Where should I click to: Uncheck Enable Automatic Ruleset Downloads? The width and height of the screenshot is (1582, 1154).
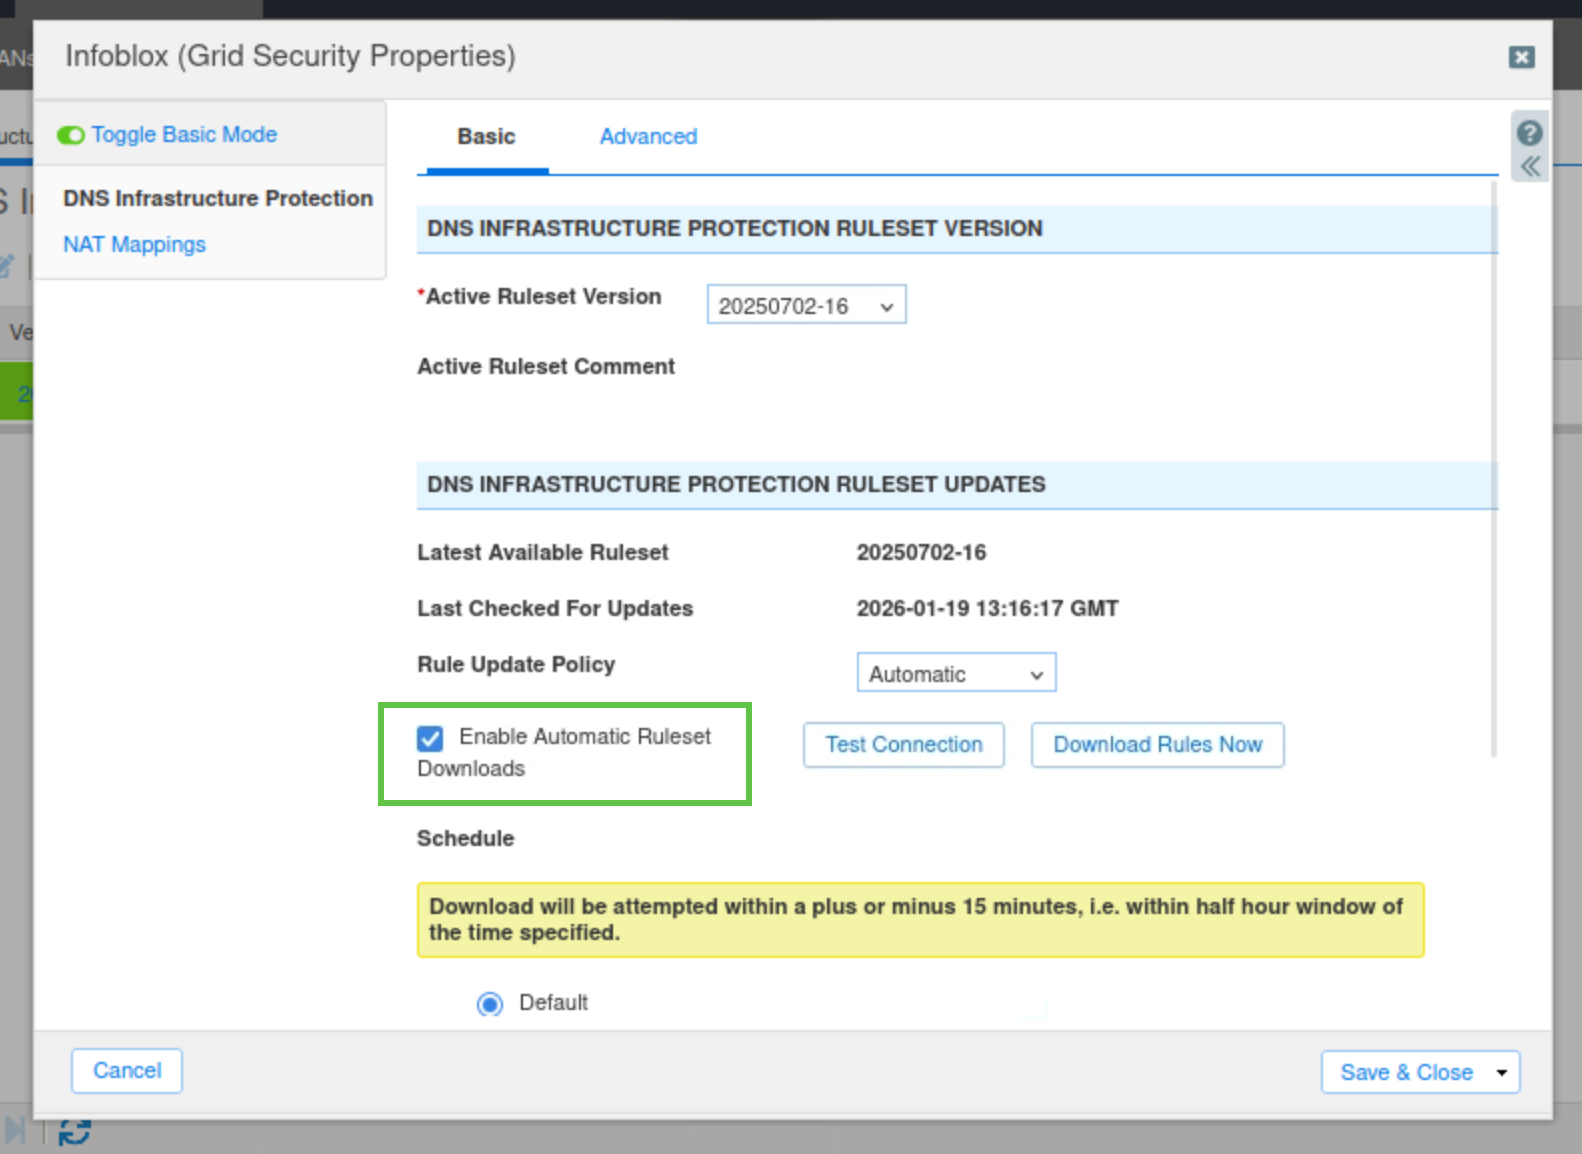point(430,738)
